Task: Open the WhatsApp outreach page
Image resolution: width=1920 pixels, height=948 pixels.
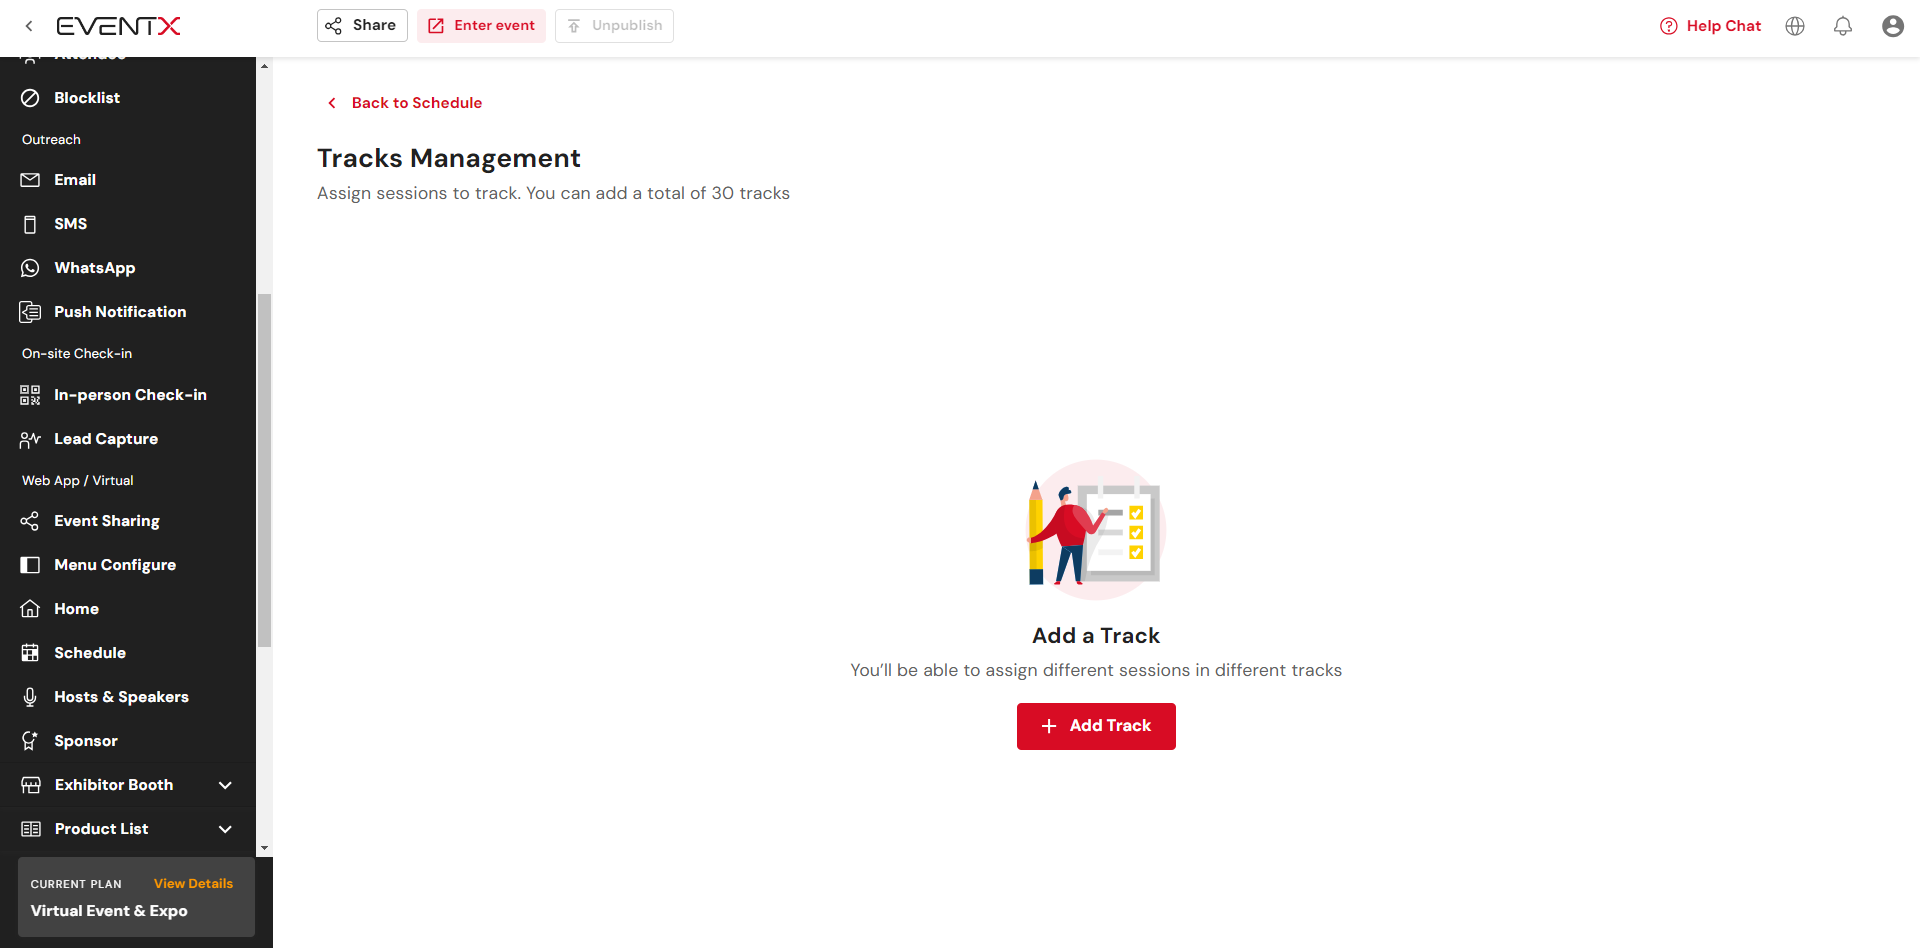Action: coord(128,268)
